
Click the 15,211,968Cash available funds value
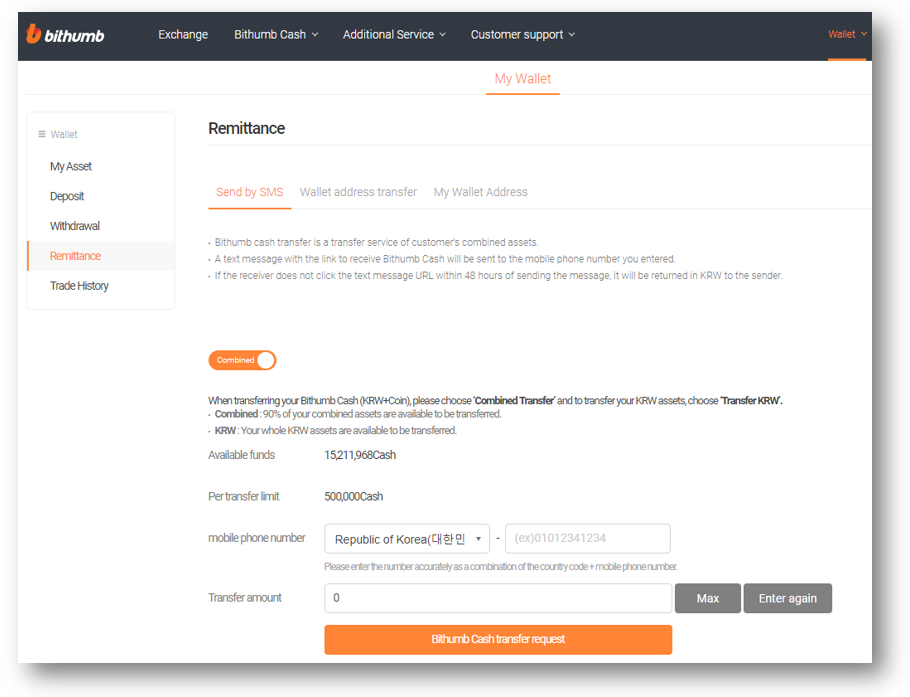pos(360,455)
